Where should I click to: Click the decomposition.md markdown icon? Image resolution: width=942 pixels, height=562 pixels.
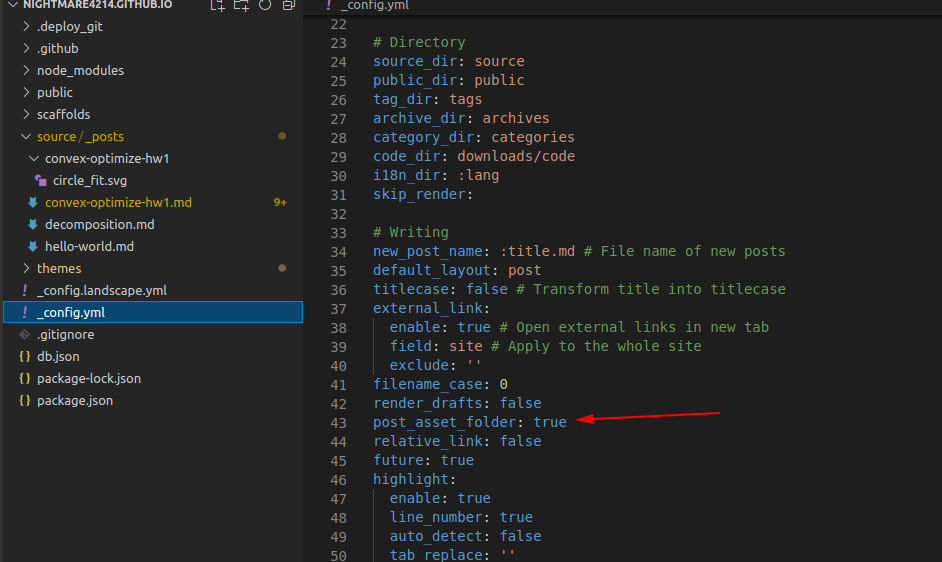[33, 224]
